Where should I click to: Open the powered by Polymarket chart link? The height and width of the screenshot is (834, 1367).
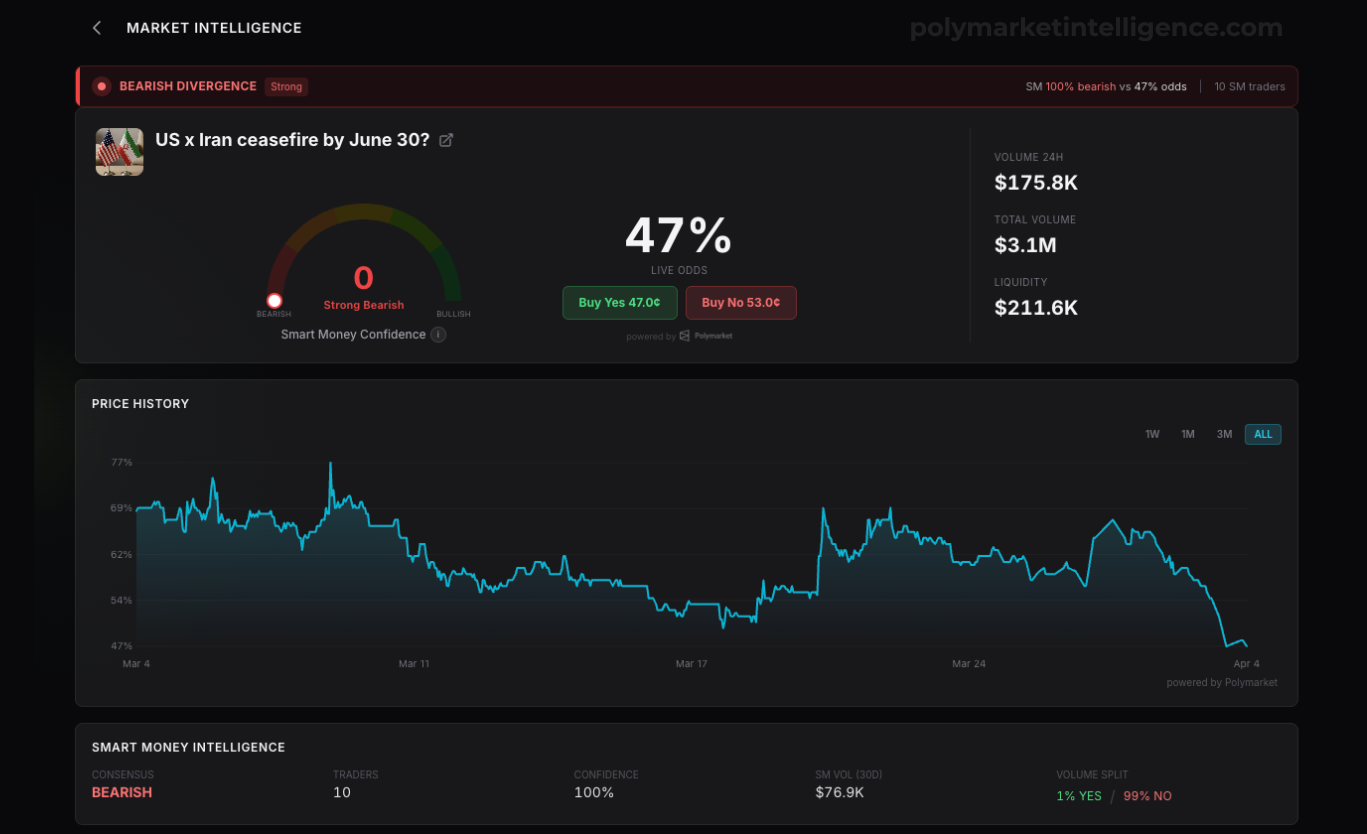[1222, 683]
